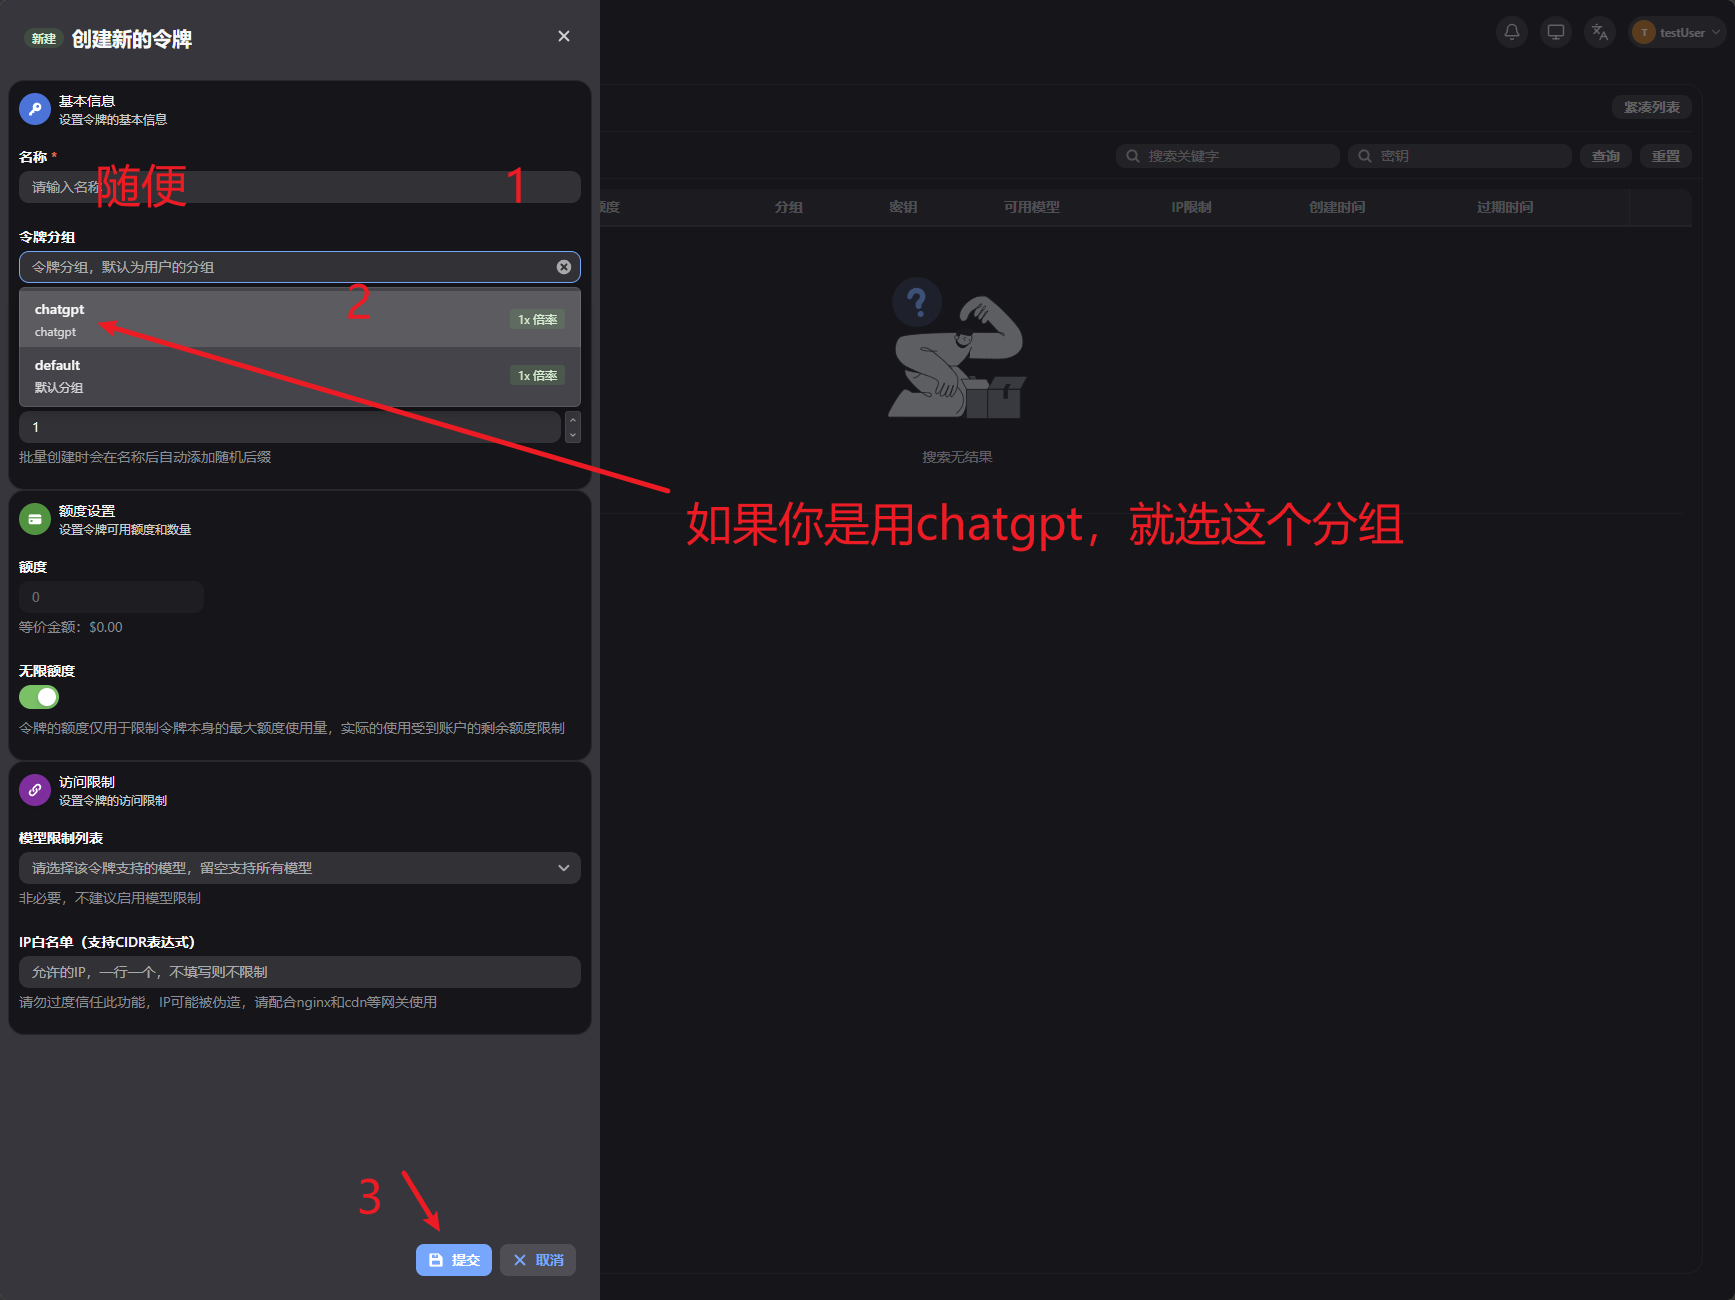
Task: Click the IP白名单 text field
Action: (x=299, y=972)
